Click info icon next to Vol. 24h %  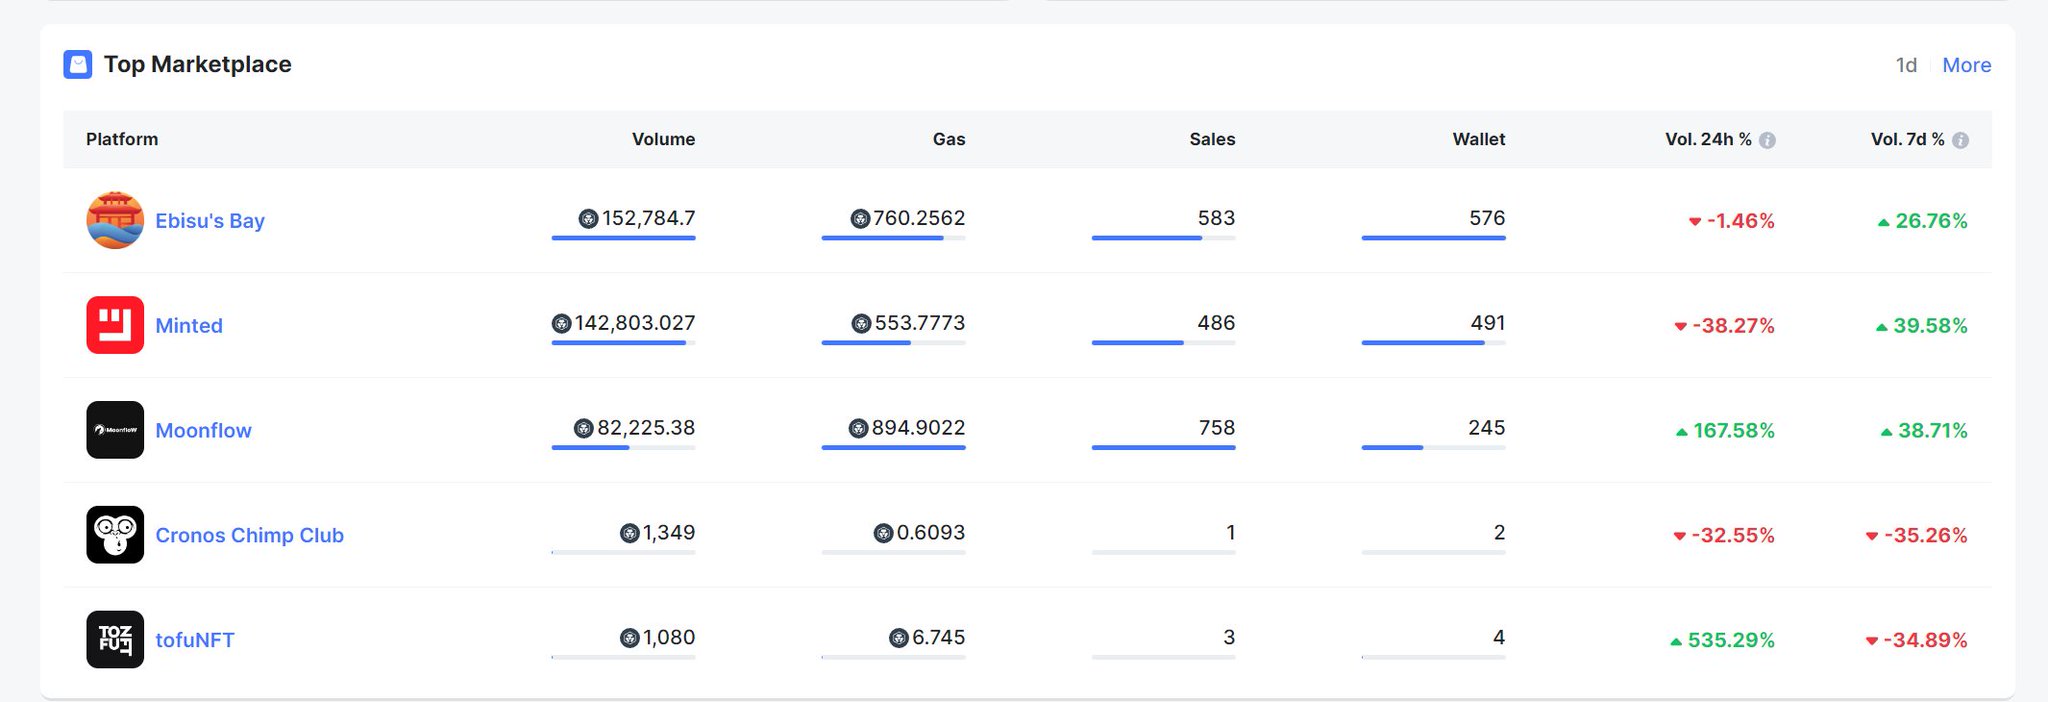[1767, 140]
